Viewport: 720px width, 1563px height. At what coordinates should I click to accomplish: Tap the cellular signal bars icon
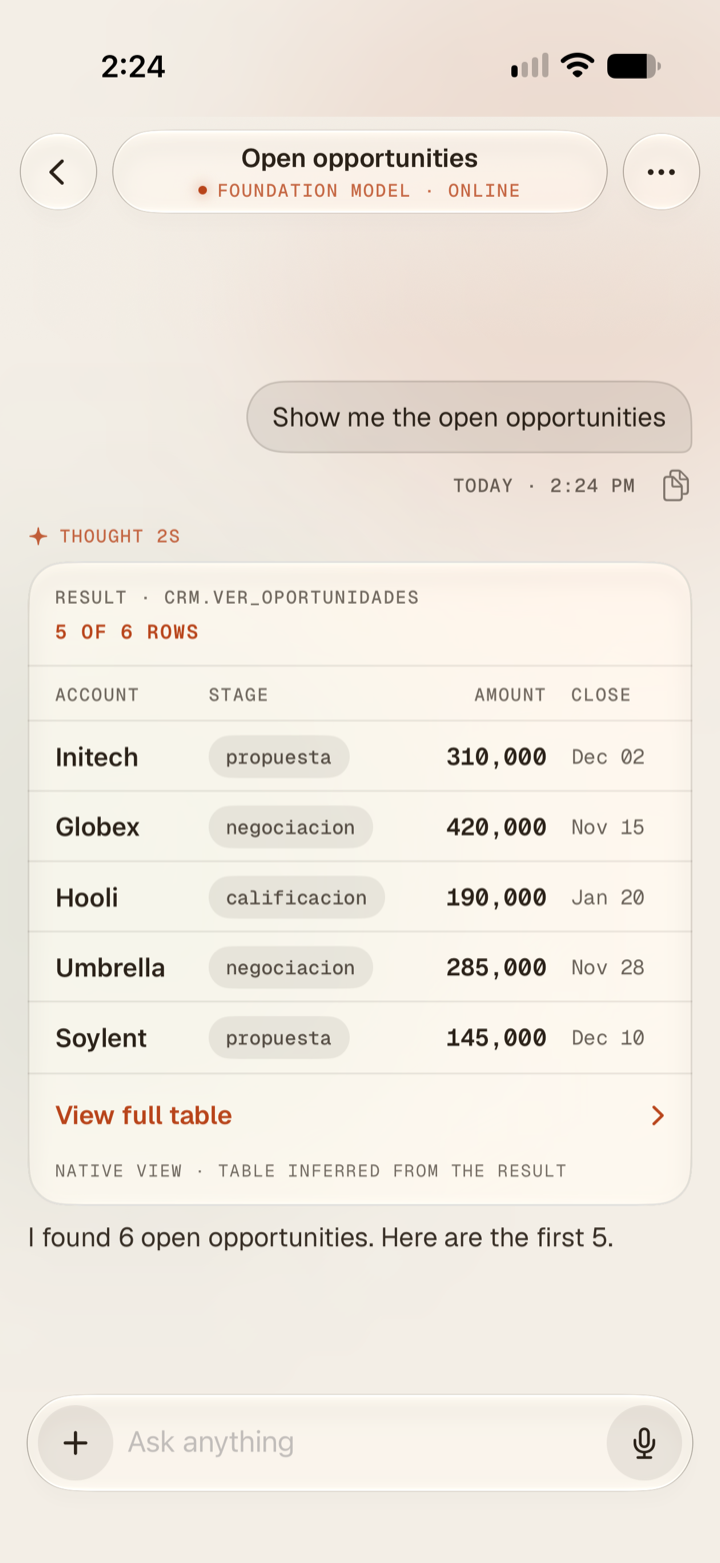pyautogui.click(x=530, y=67)
